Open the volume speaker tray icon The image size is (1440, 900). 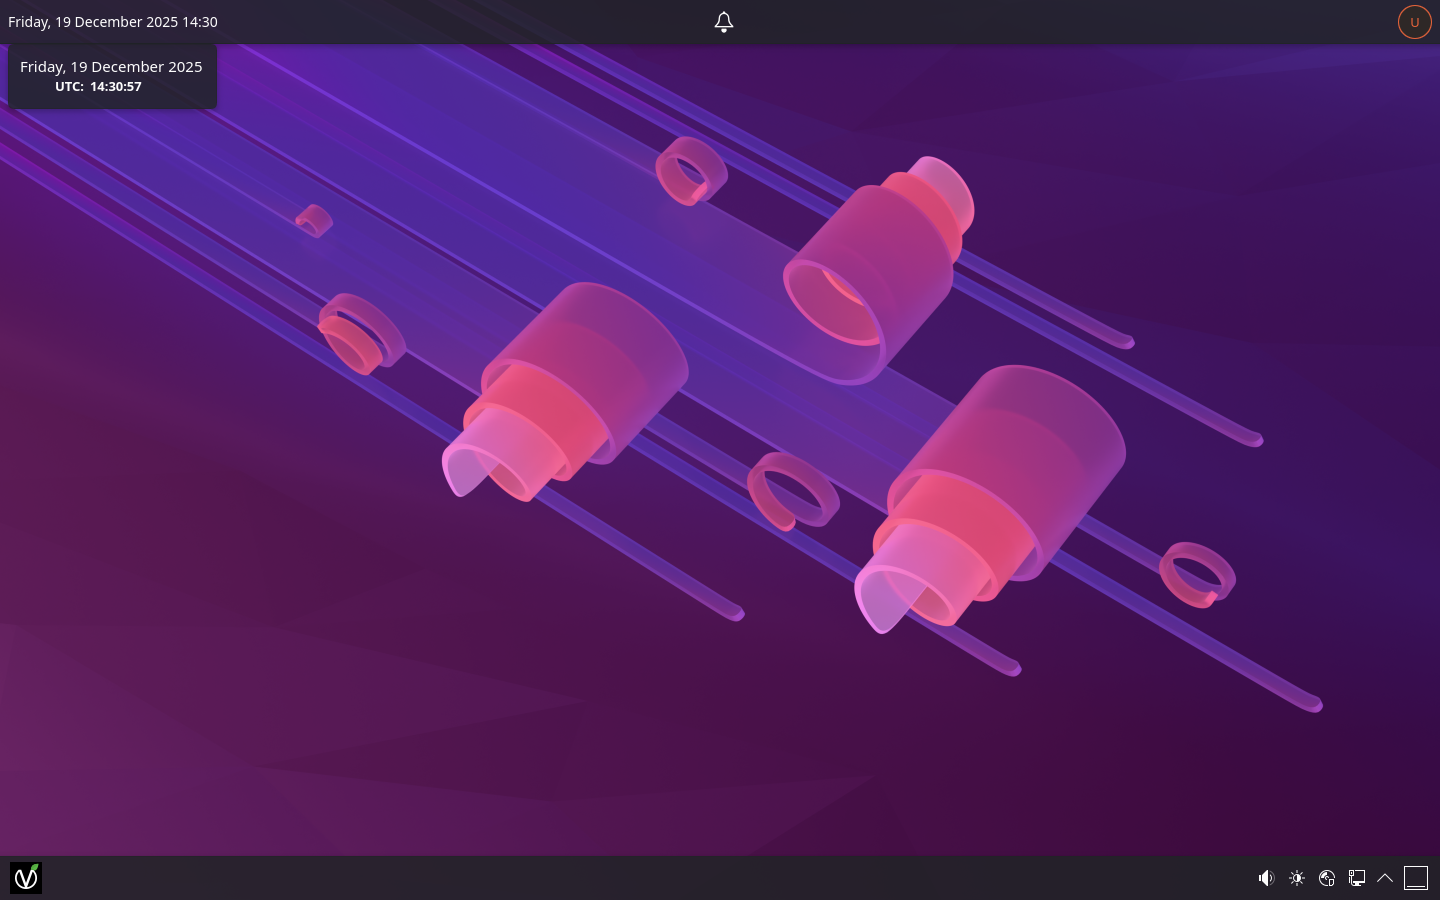[x=1266, y=878]
